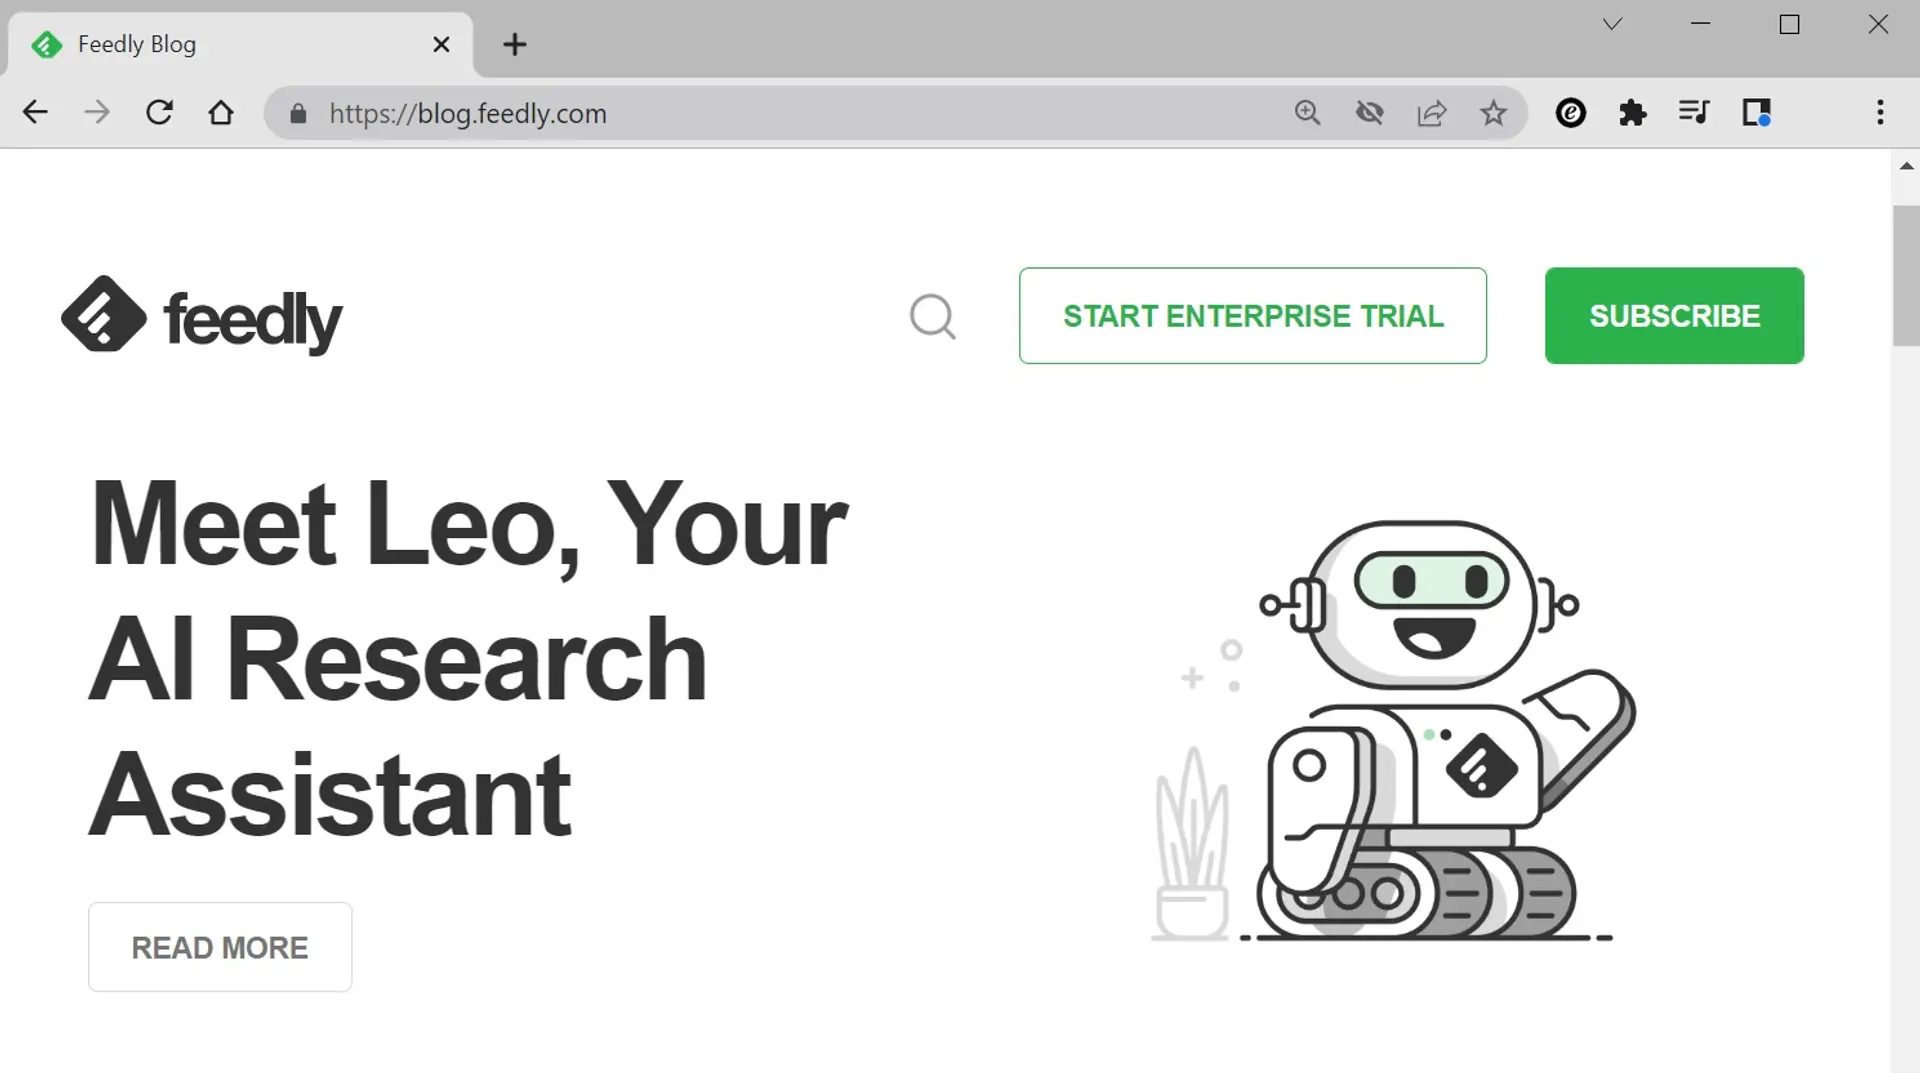Open a new browser tab

coord(514,44)
